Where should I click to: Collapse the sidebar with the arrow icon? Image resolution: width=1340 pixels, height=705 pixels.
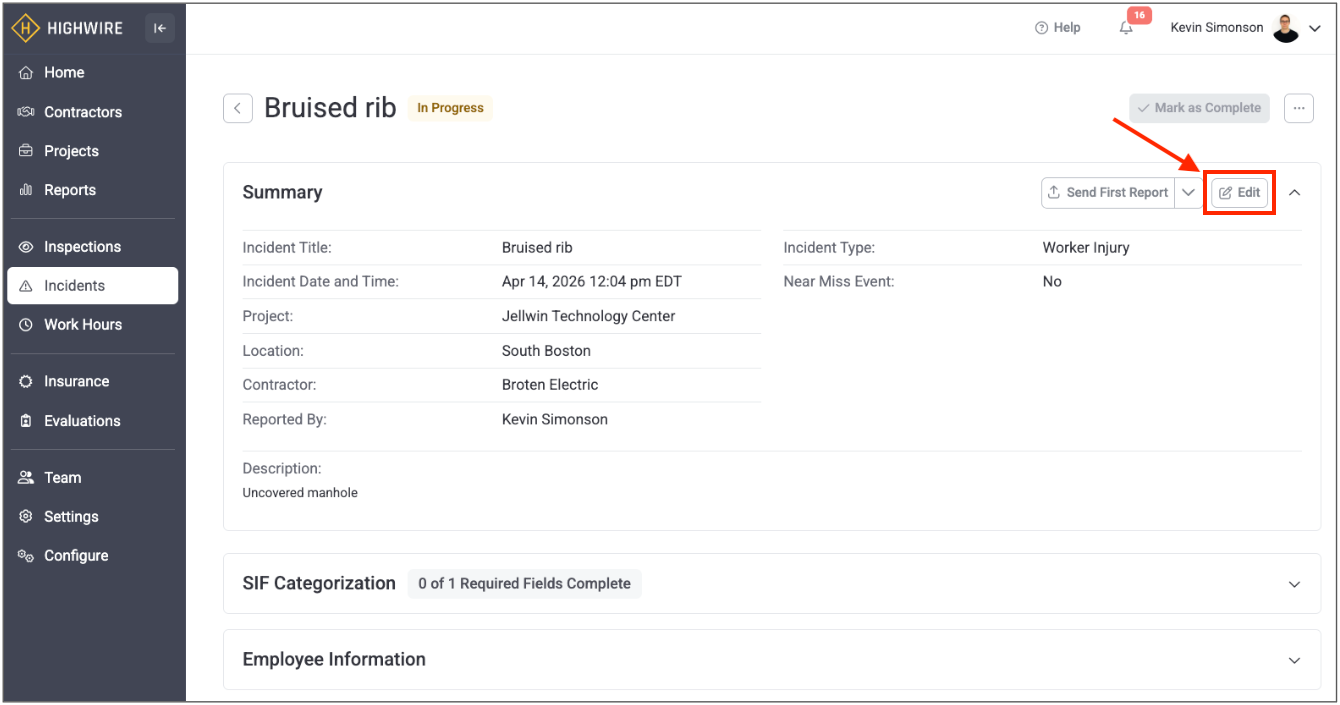pyautogui.click(x=160, y=28)
